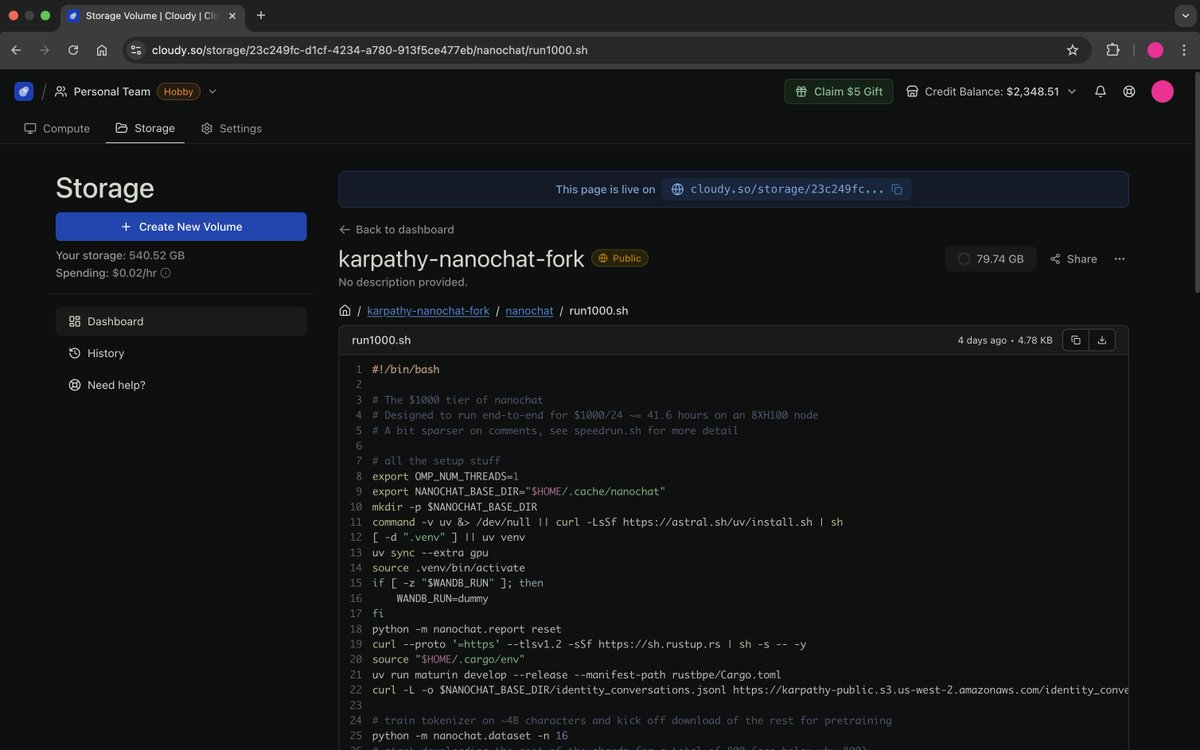Go to volume root home icon
Image resolution: width=1200 pixels, height=750 pixels.
click(345, 311)
